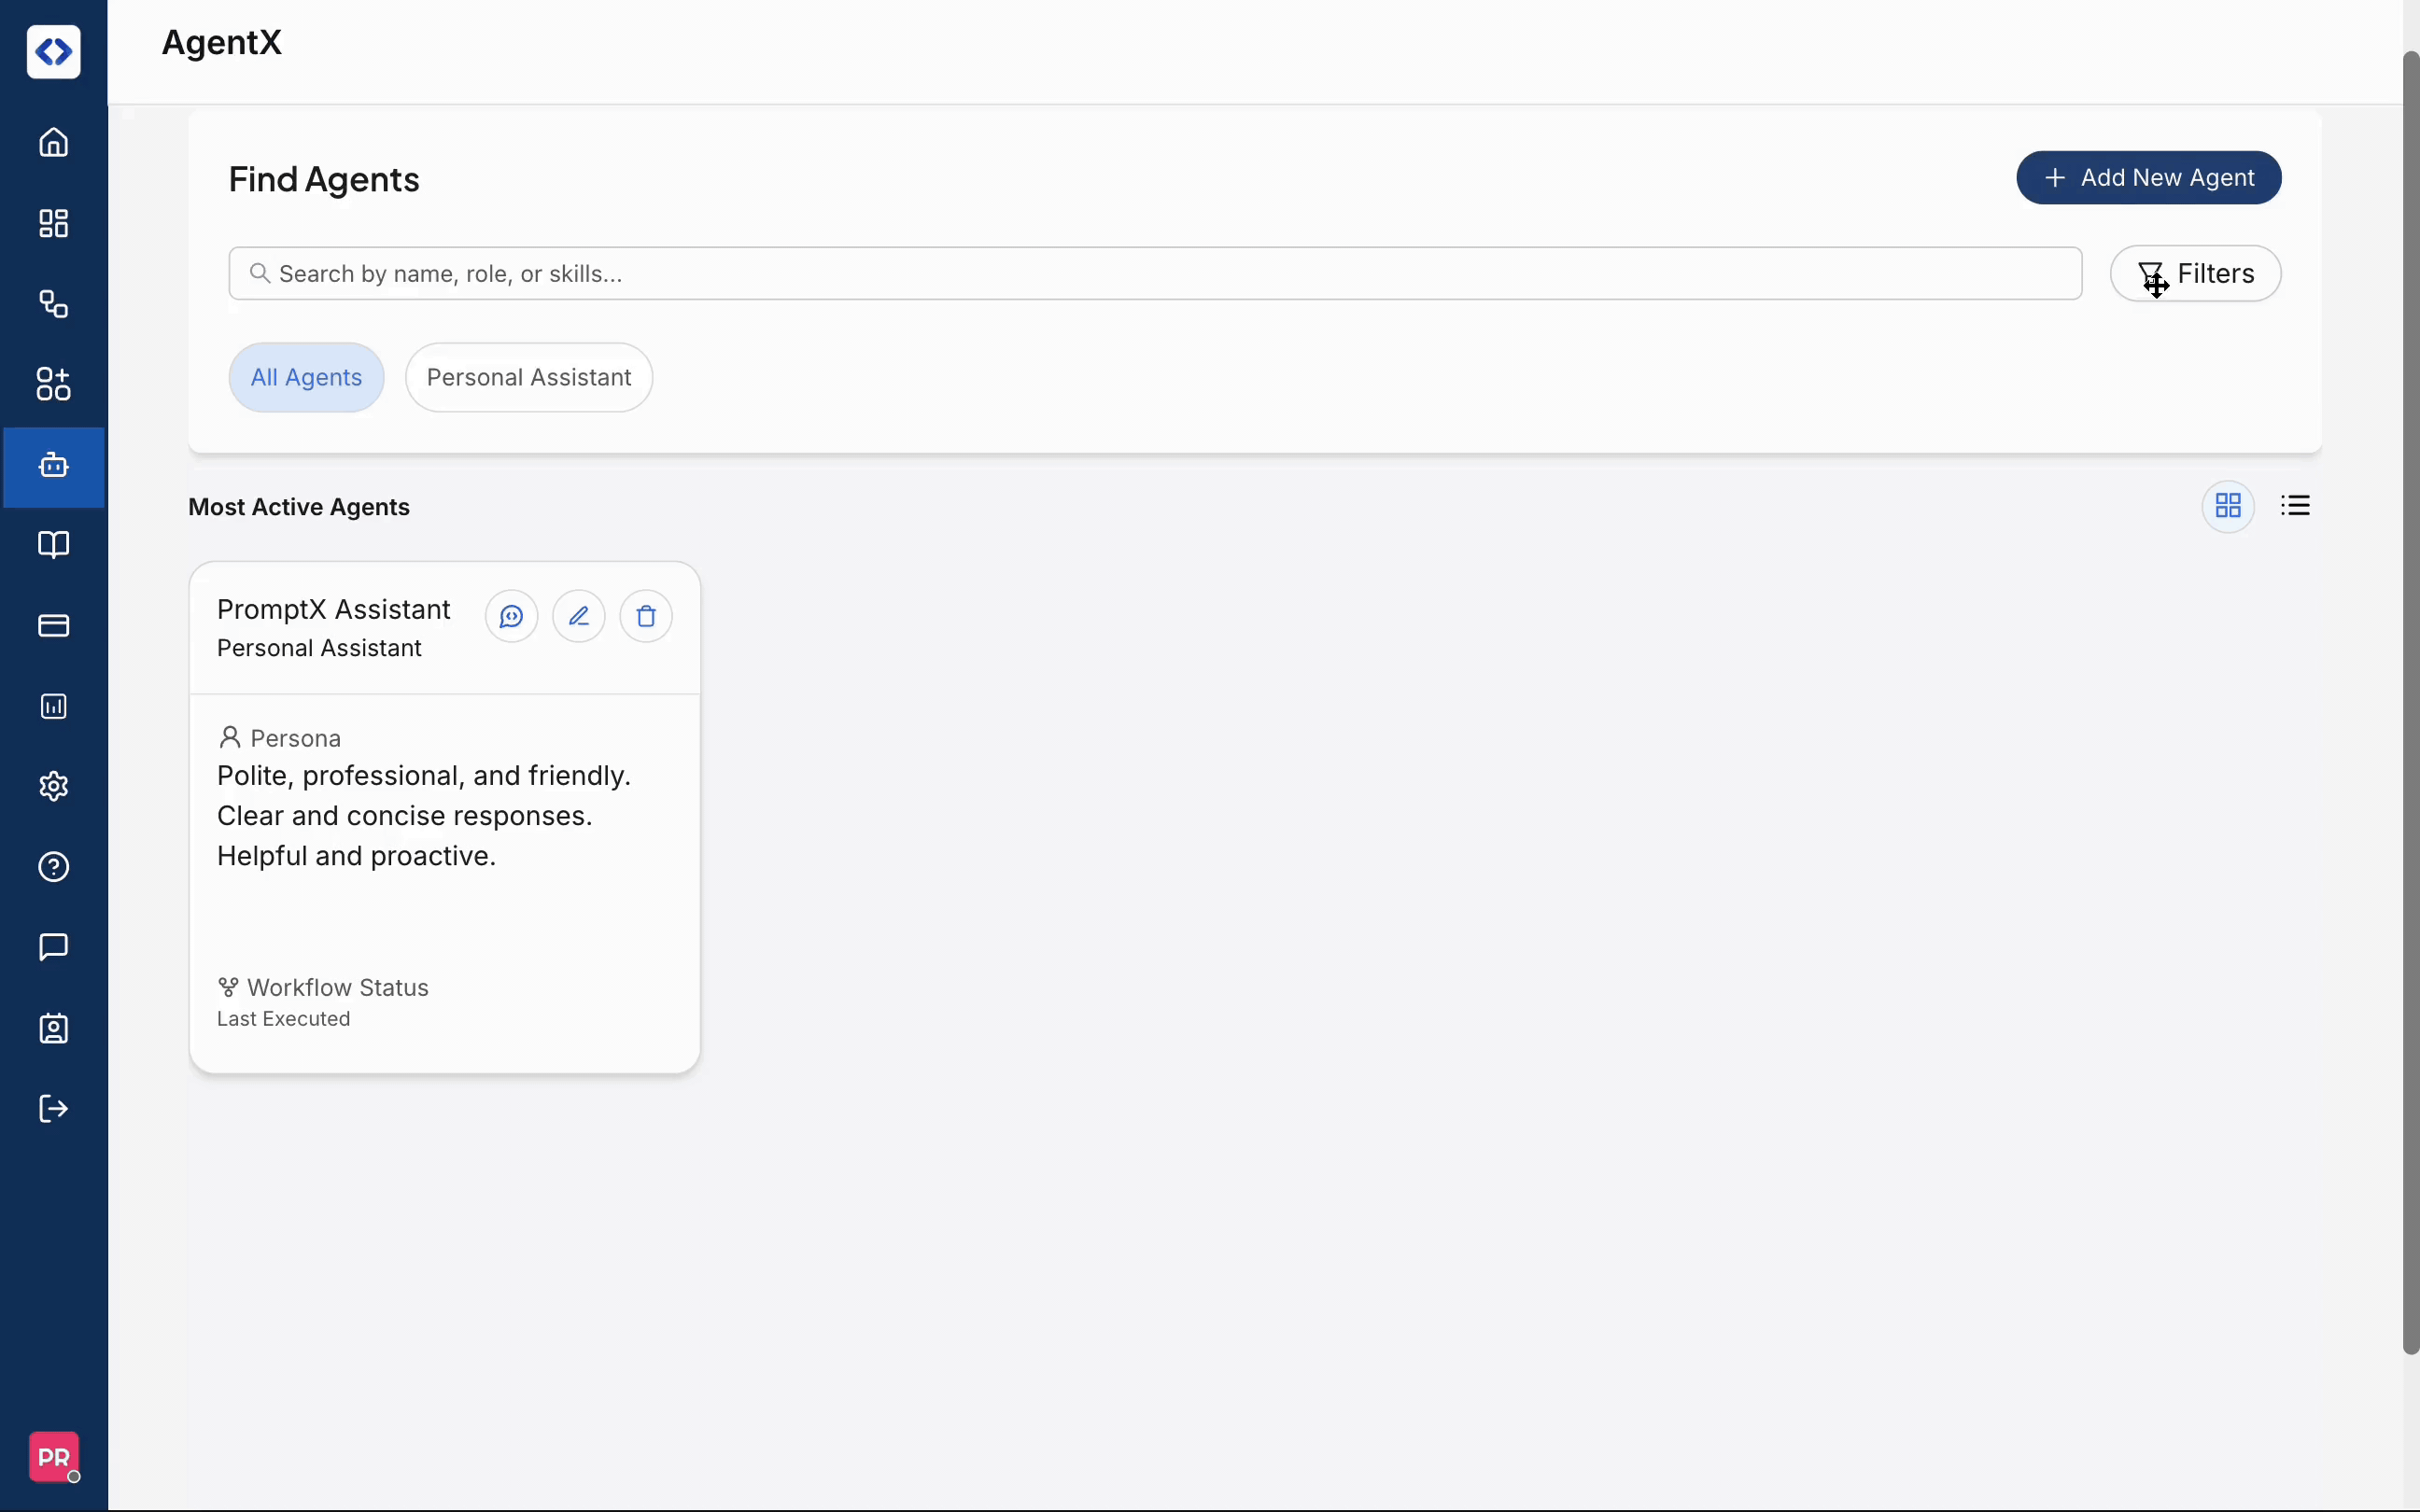Click the logout arrow icon
This screenshot has width=2420, height=1512.
tap(53, 1108)
